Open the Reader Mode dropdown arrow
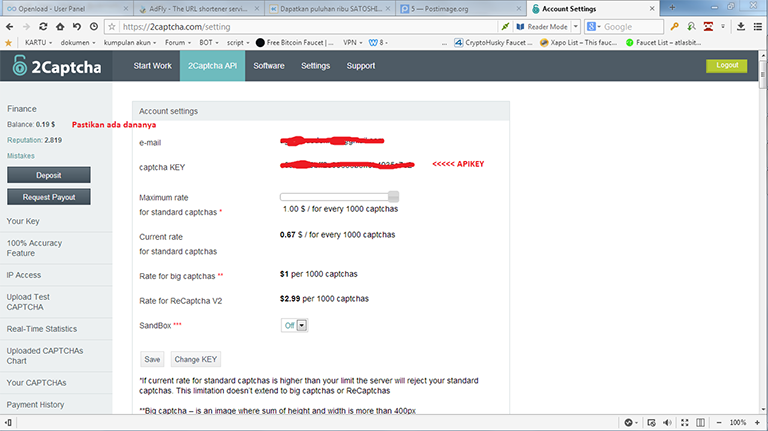 tap(576, 26)
